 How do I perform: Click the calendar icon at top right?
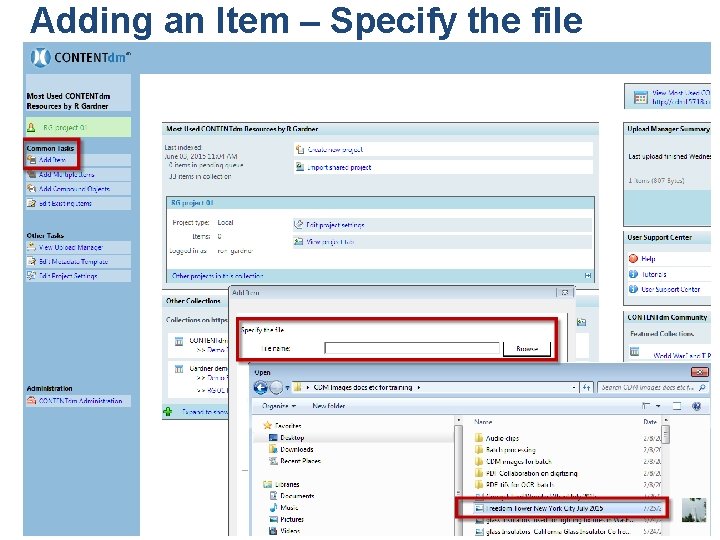pos(640,97)
